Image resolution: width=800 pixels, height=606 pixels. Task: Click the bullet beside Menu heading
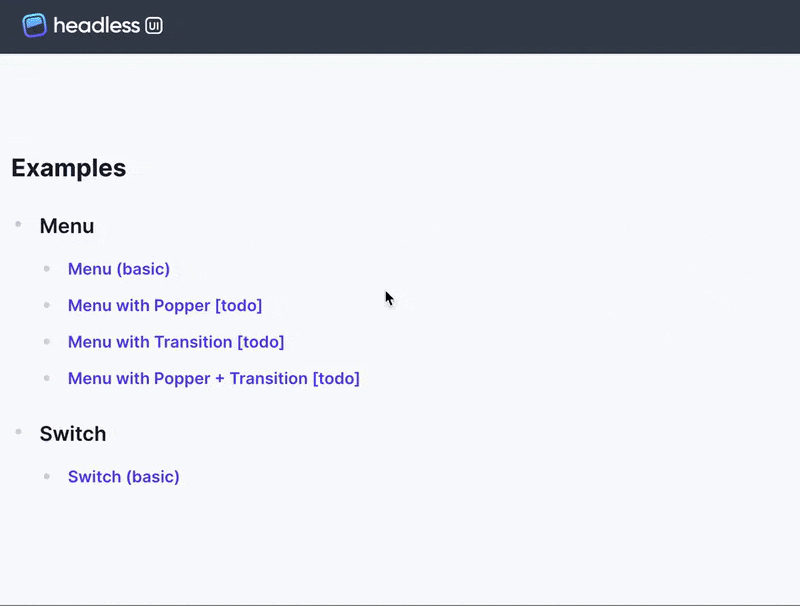tap(18, 224)
